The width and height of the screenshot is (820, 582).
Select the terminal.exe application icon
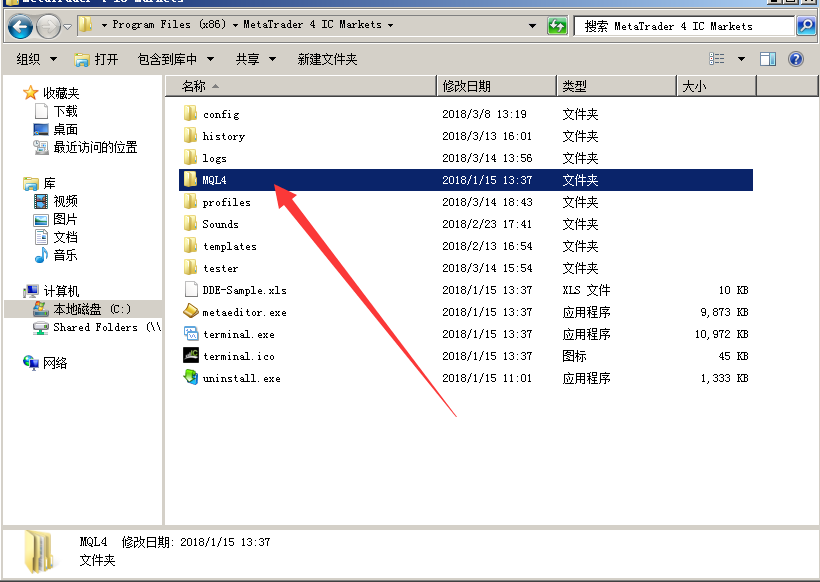tap(190, 333)
